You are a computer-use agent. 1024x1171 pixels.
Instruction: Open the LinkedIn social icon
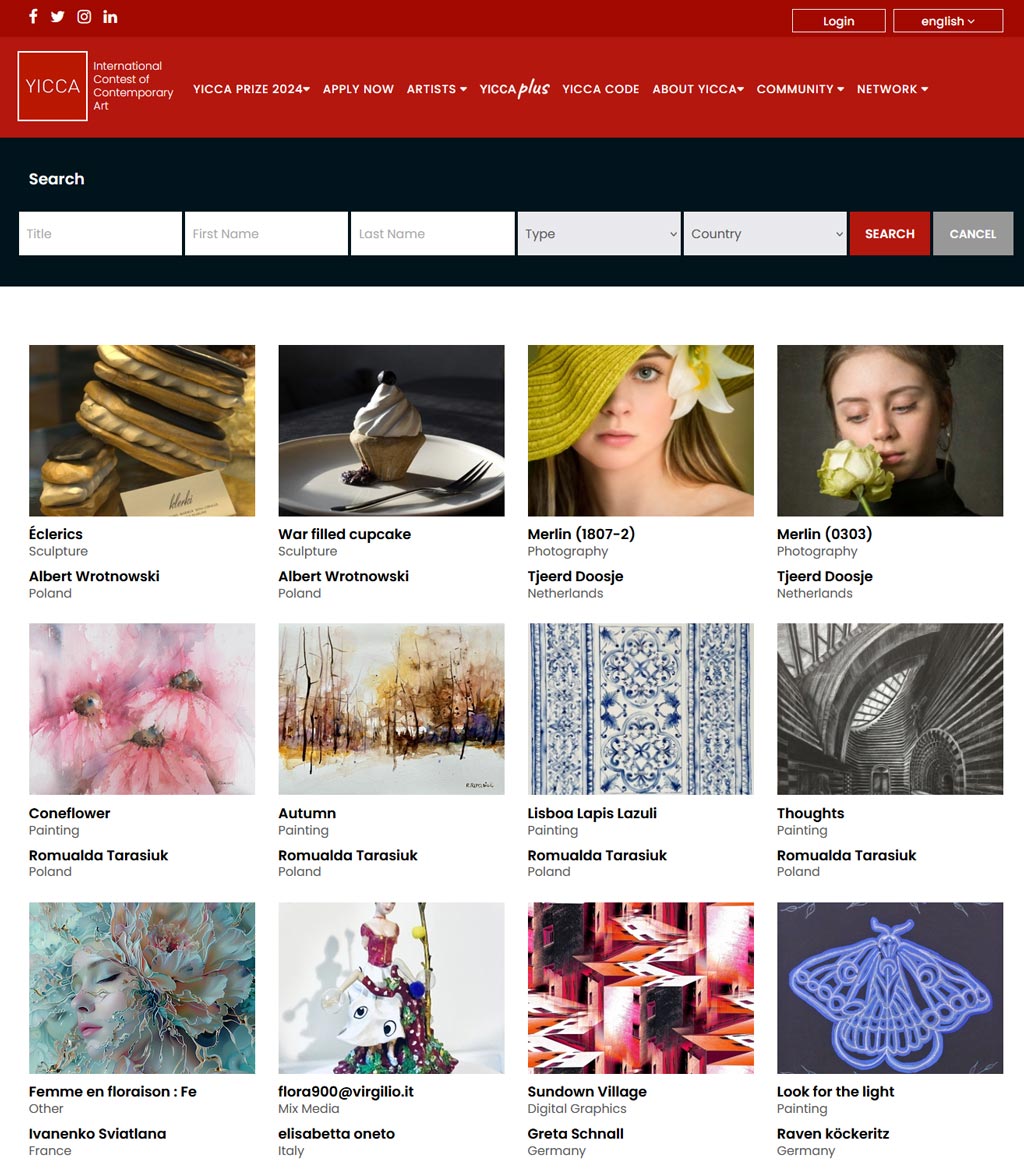tap(110, 16)
